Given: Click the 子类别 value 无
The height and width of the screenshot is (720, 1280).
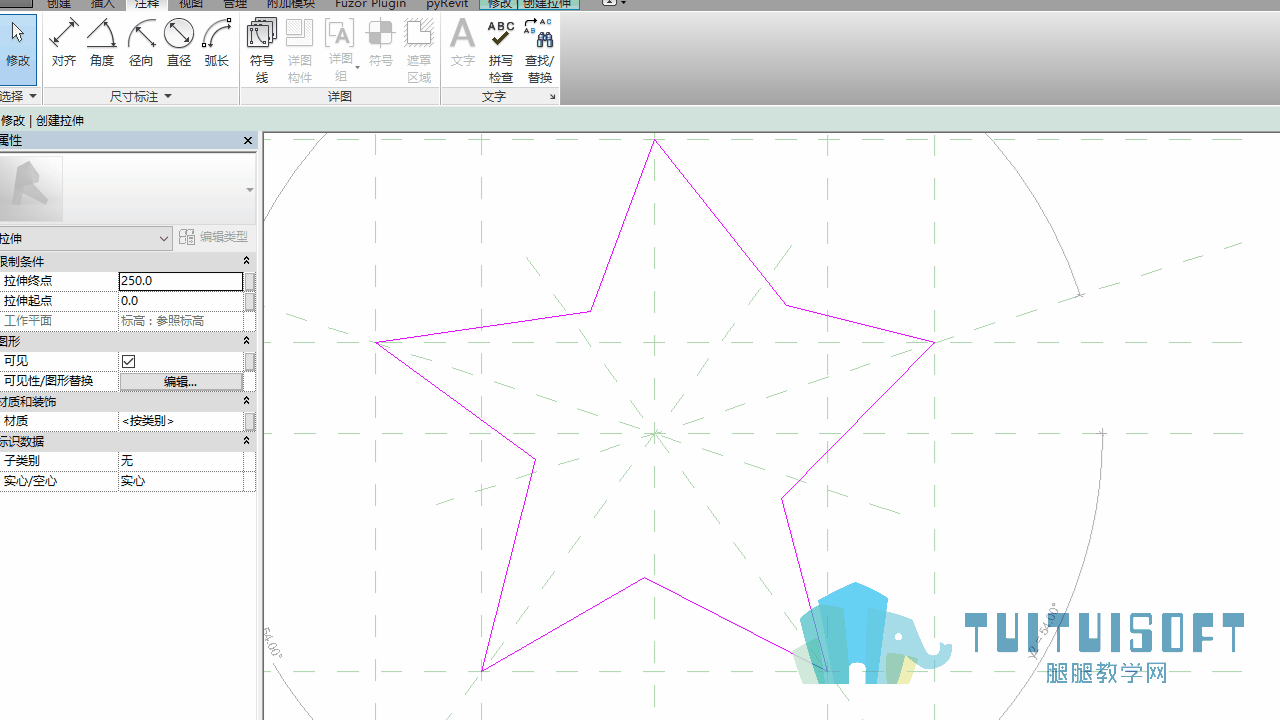Looking at the screenshot, I should point(181,461).
